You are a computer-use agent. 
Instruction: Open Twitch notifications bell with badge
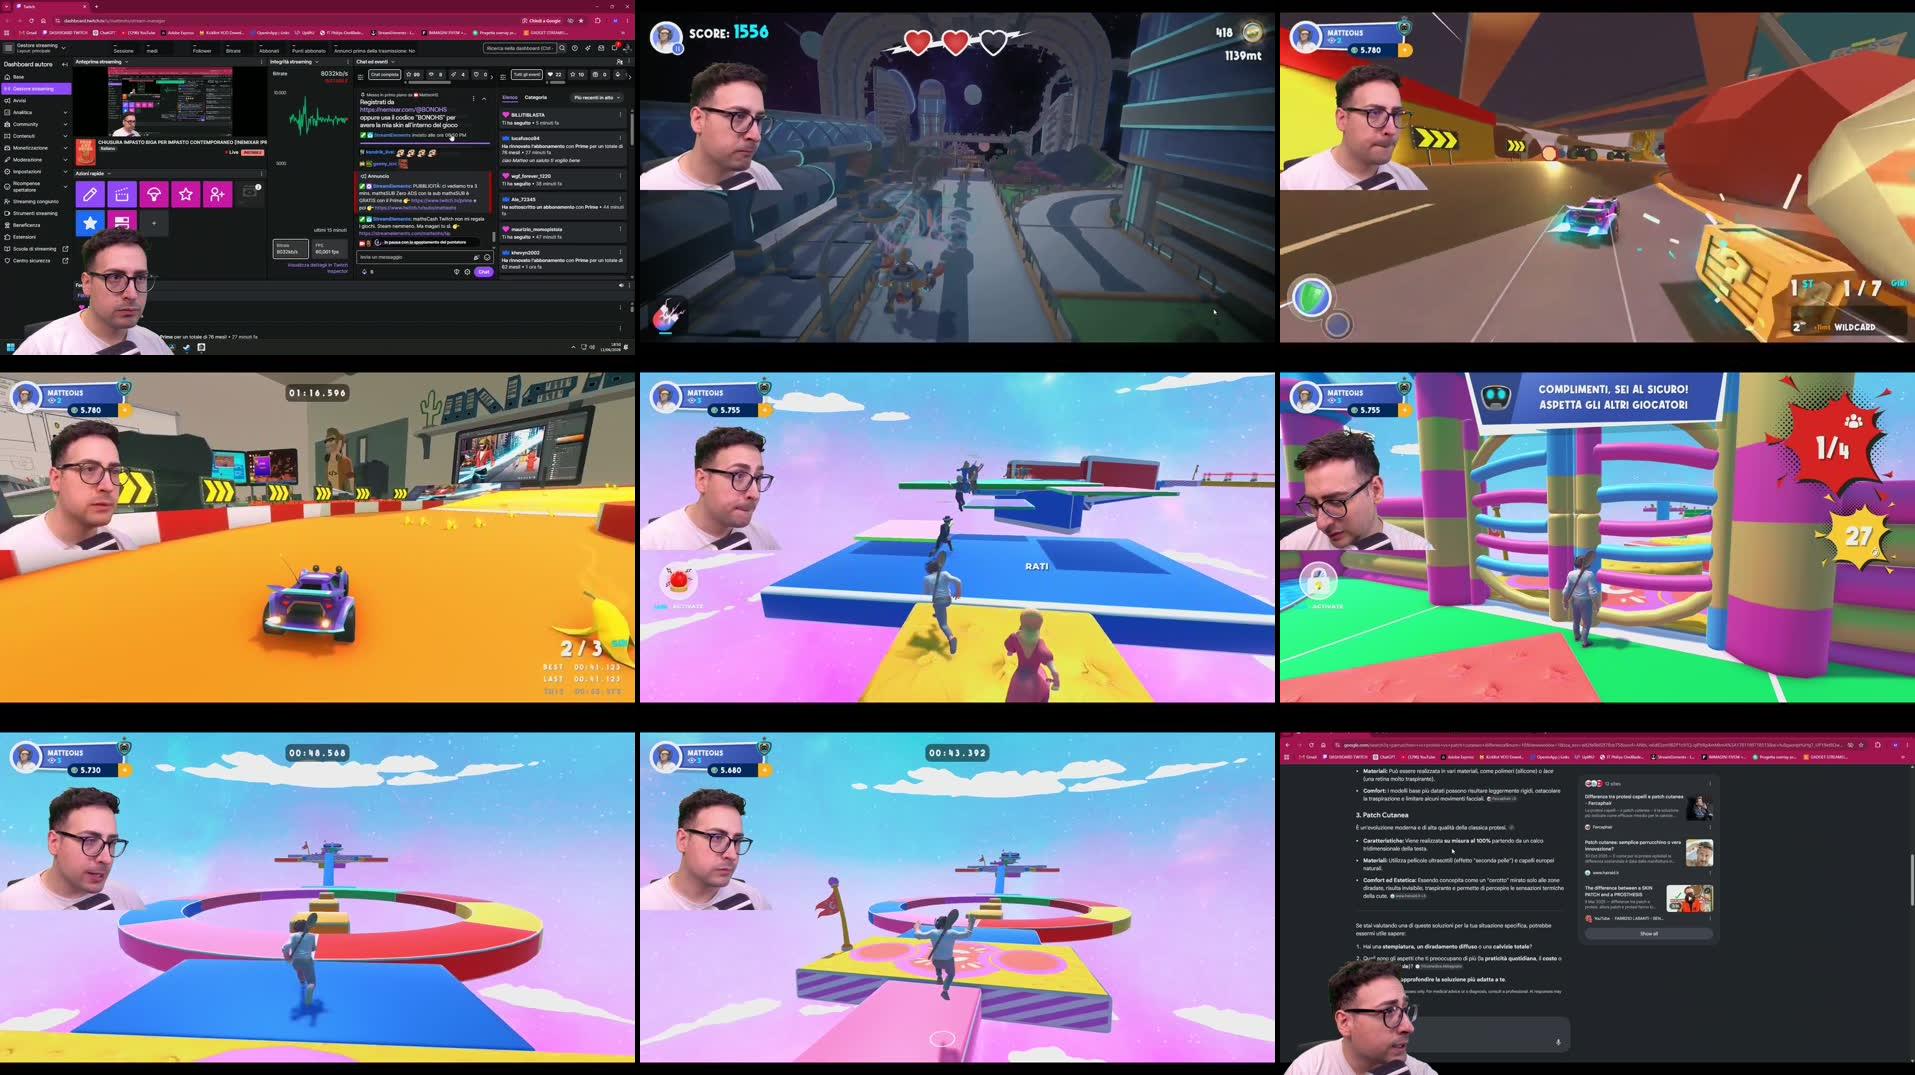coord(614,48)
